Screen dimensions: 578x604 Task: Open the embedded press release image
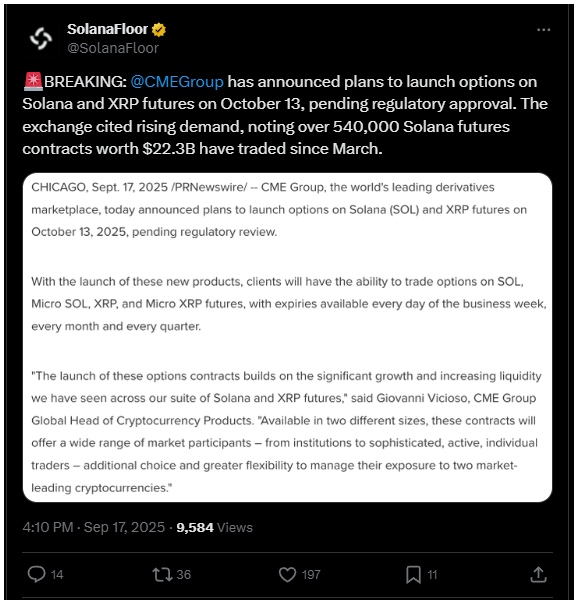tap(287, 337)
